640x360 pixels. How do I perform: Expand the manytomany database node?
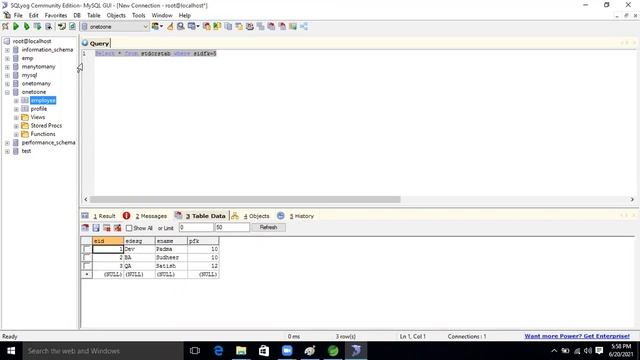[x=7, y=67]
